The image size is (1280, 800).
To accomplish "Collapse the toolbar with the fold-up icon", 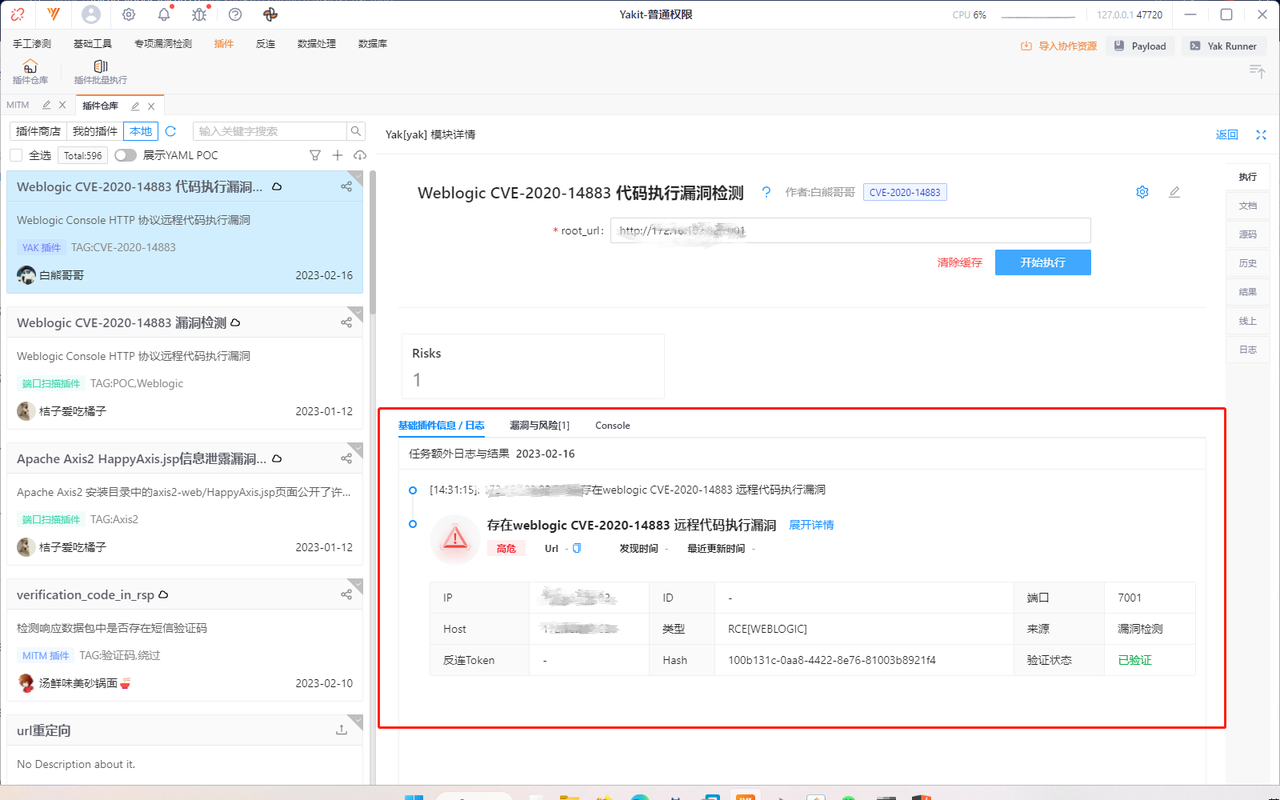I will tap(1257, 70).
